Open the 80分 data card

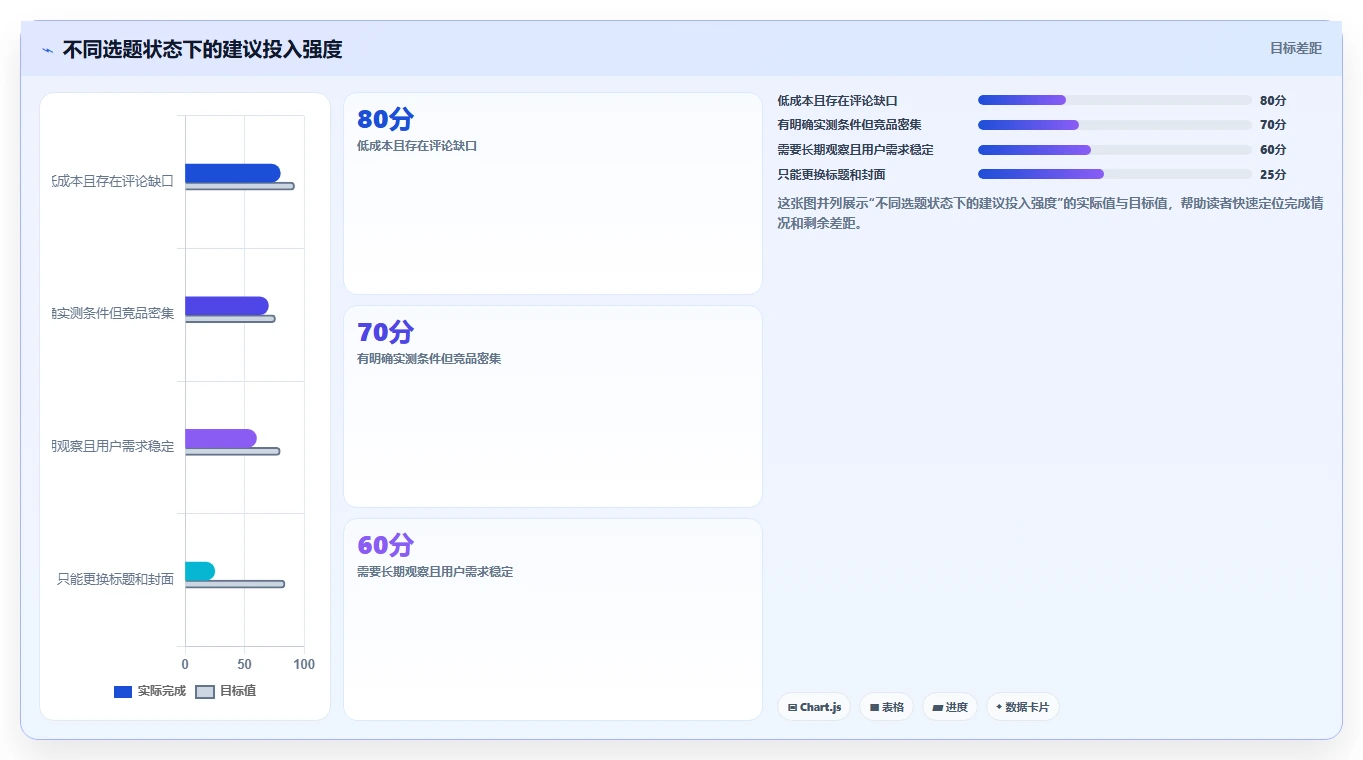[x=553, y=194]
